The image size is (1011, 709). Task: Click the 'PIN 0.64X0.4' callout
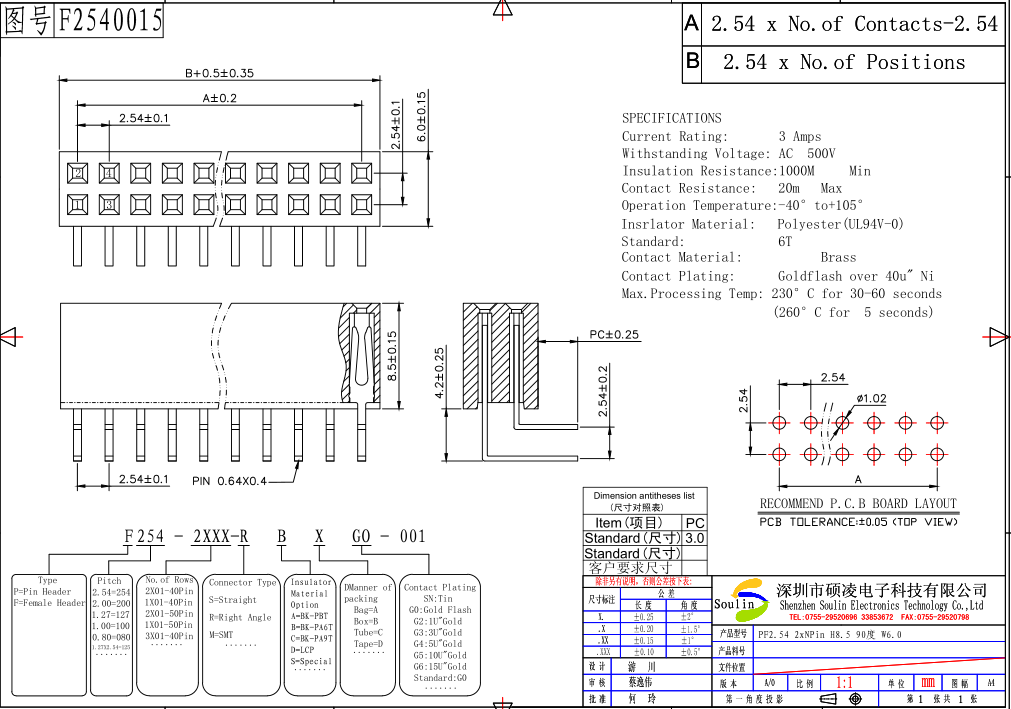point(229,481)
